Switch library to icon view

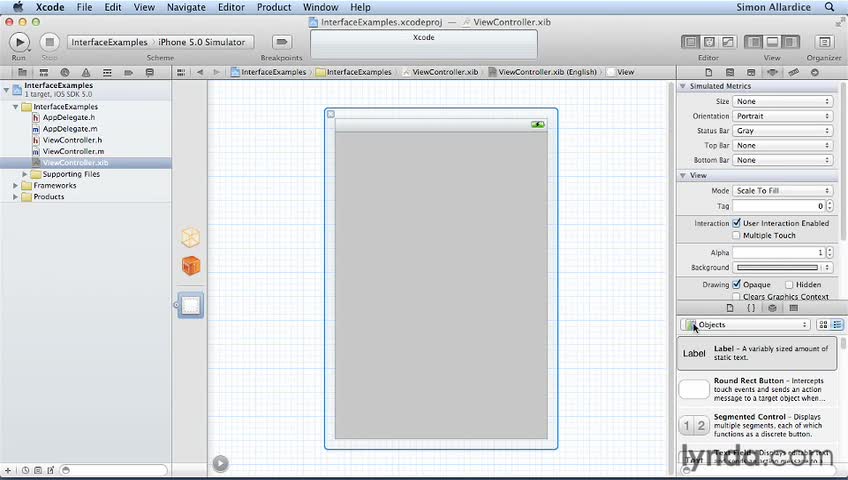[x=823, y=324]
